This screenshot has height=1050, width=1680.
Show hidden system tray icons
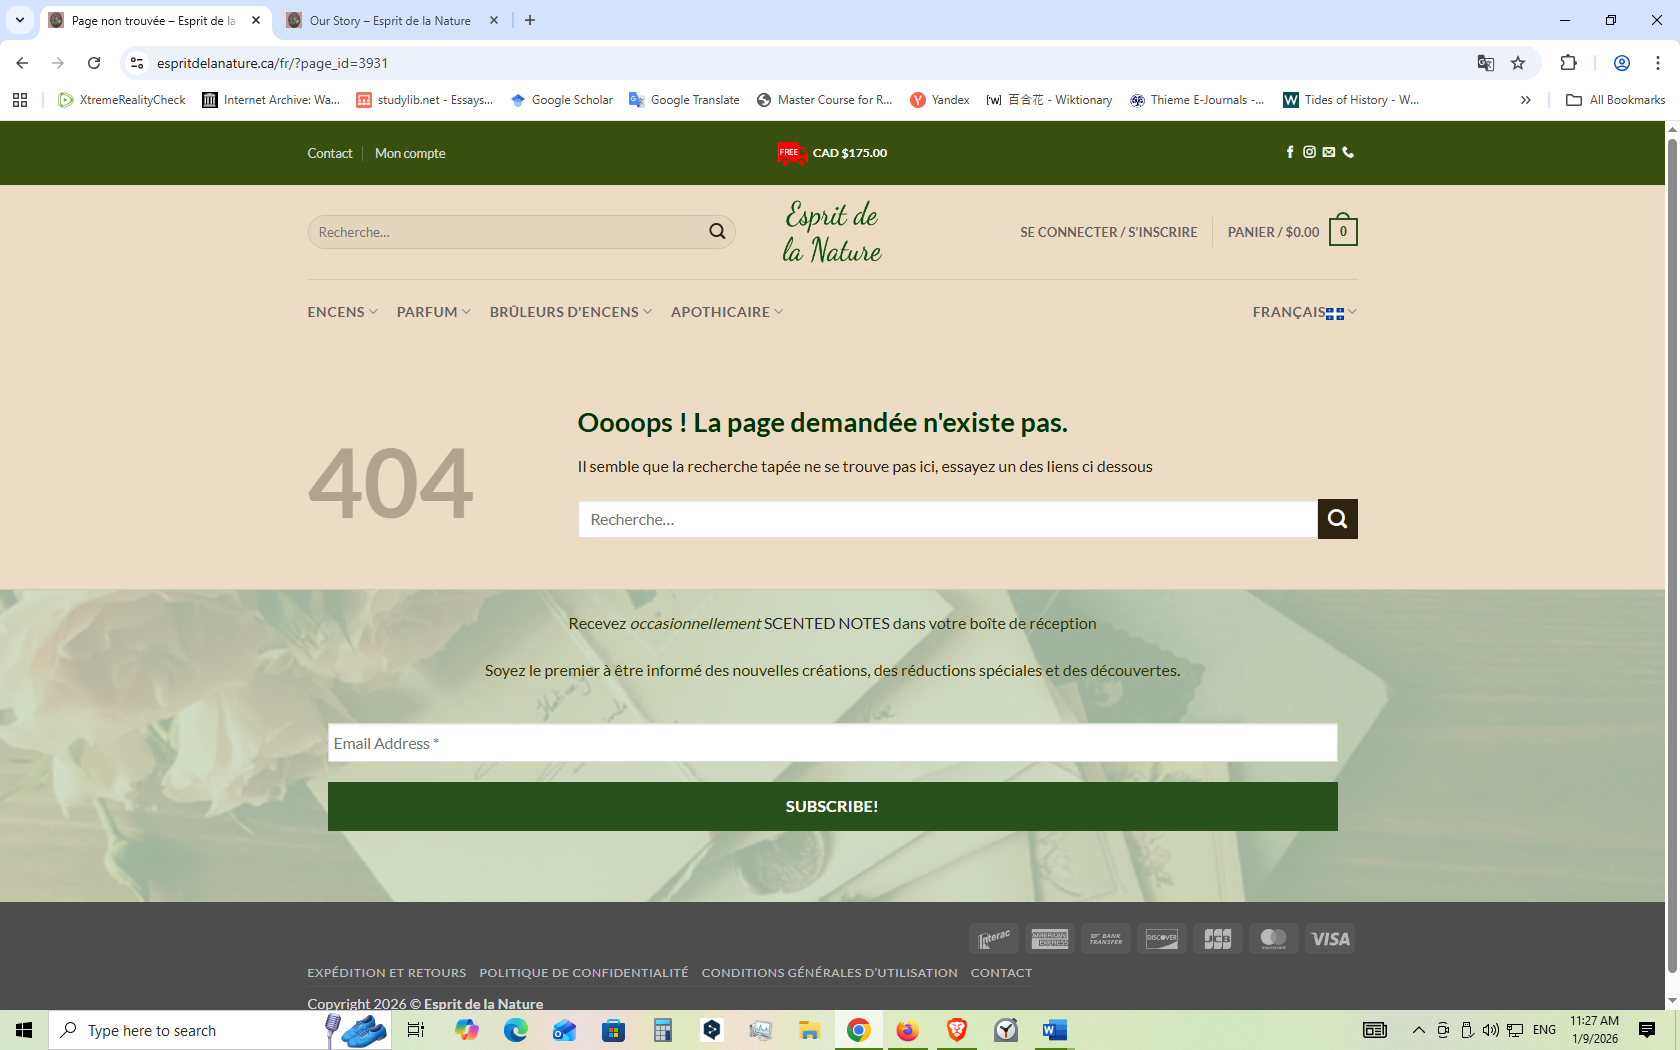pyautogui.click(x=1418, y=1030)
